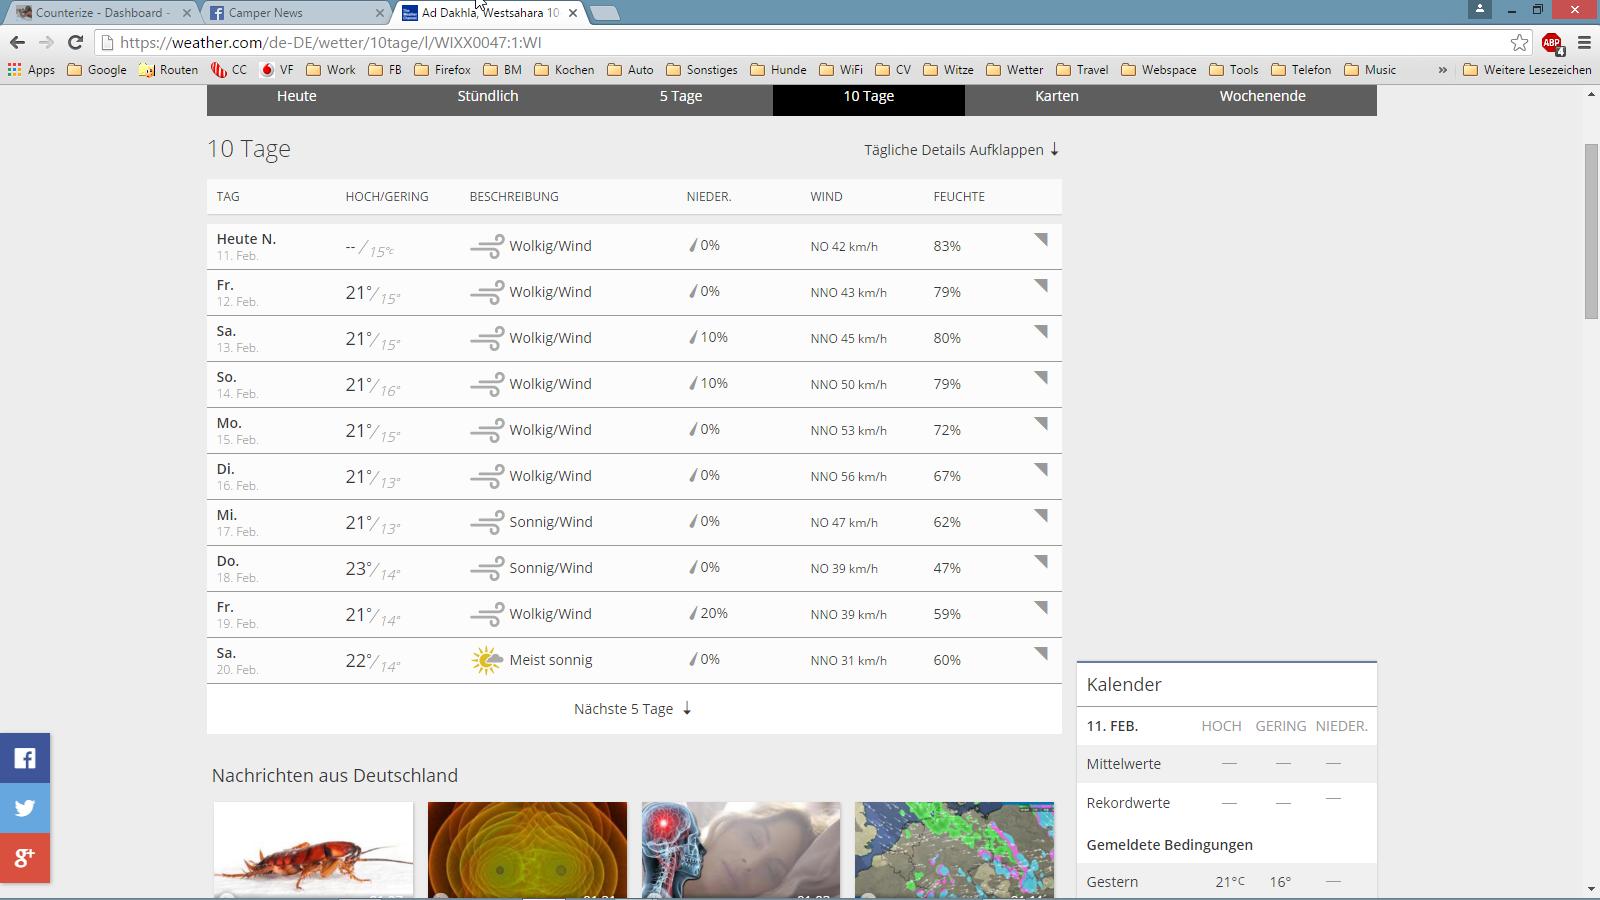
Task: Click Tägliche Details Aufklappen
Action: pyautogui.click(x=962, y=150)
